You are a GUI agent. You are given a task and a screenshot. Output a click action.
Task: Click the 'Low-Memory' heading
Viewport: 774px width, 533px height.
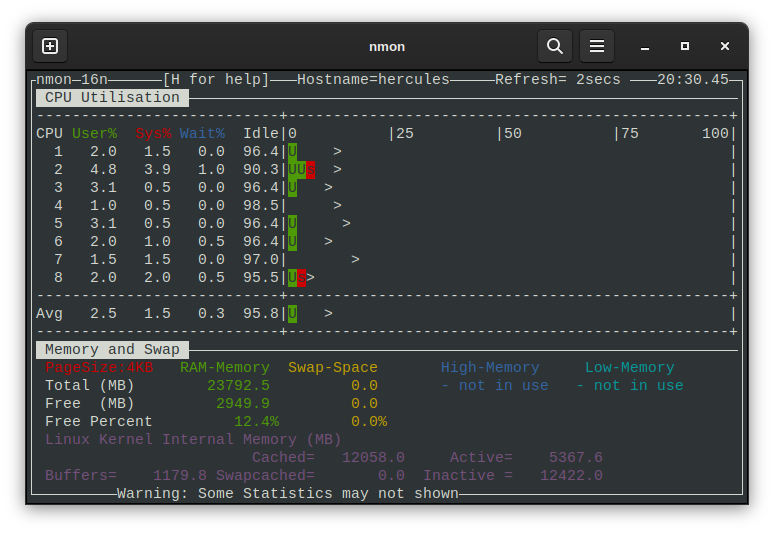coord(629,368)
